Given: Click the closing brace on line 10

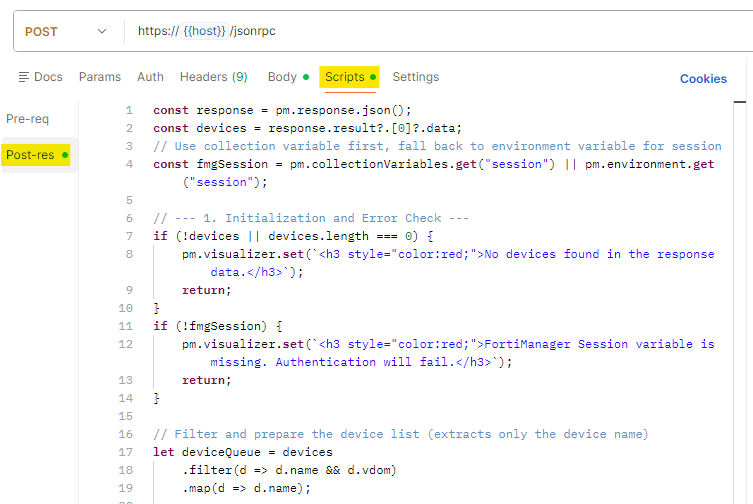Looking at the screenshot, I should click(156, 308).
